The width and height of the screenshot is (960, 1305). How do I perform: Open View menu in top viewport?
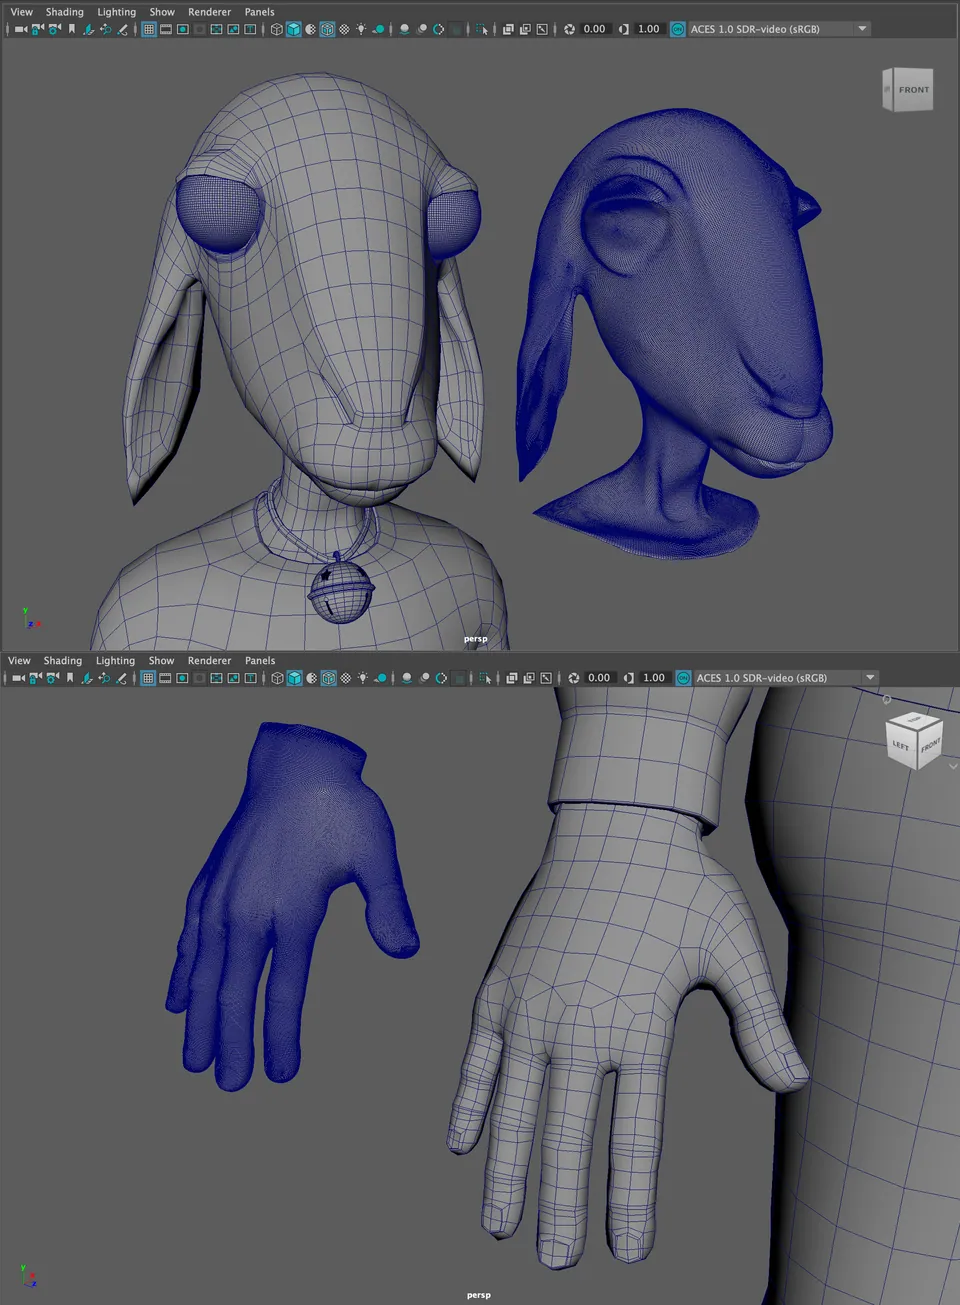coord(22,12)
